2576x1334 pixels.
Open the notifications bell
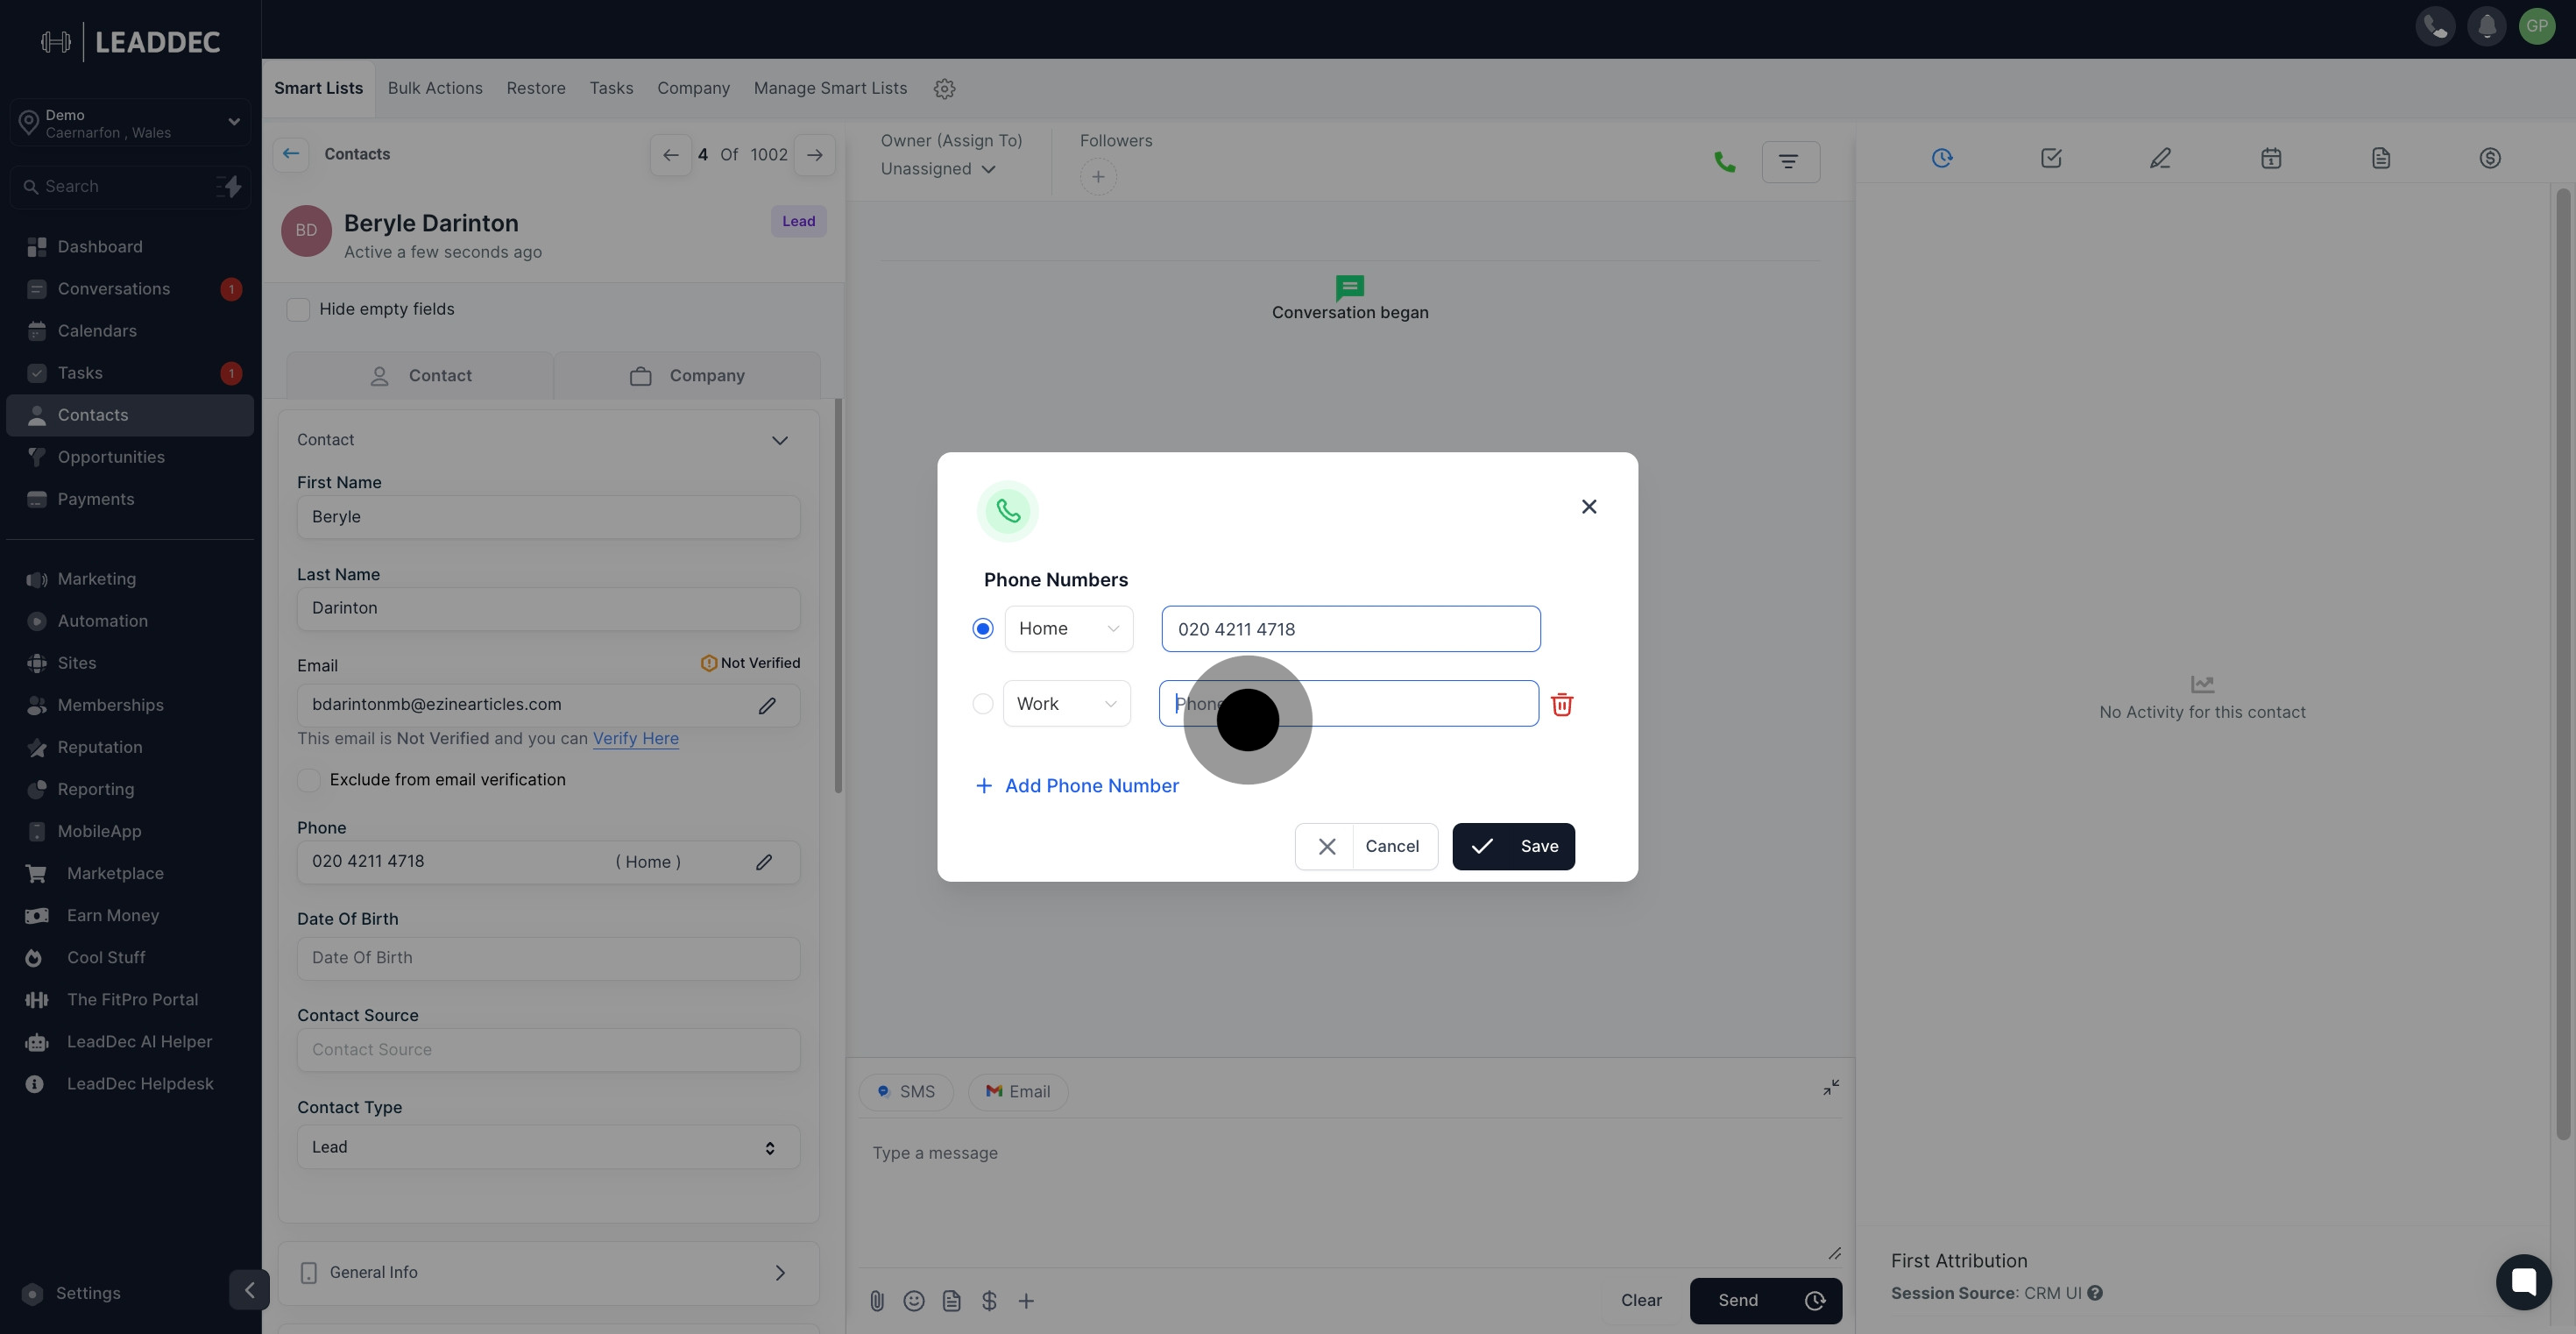pyautogui.click(x=2486, y=26)
